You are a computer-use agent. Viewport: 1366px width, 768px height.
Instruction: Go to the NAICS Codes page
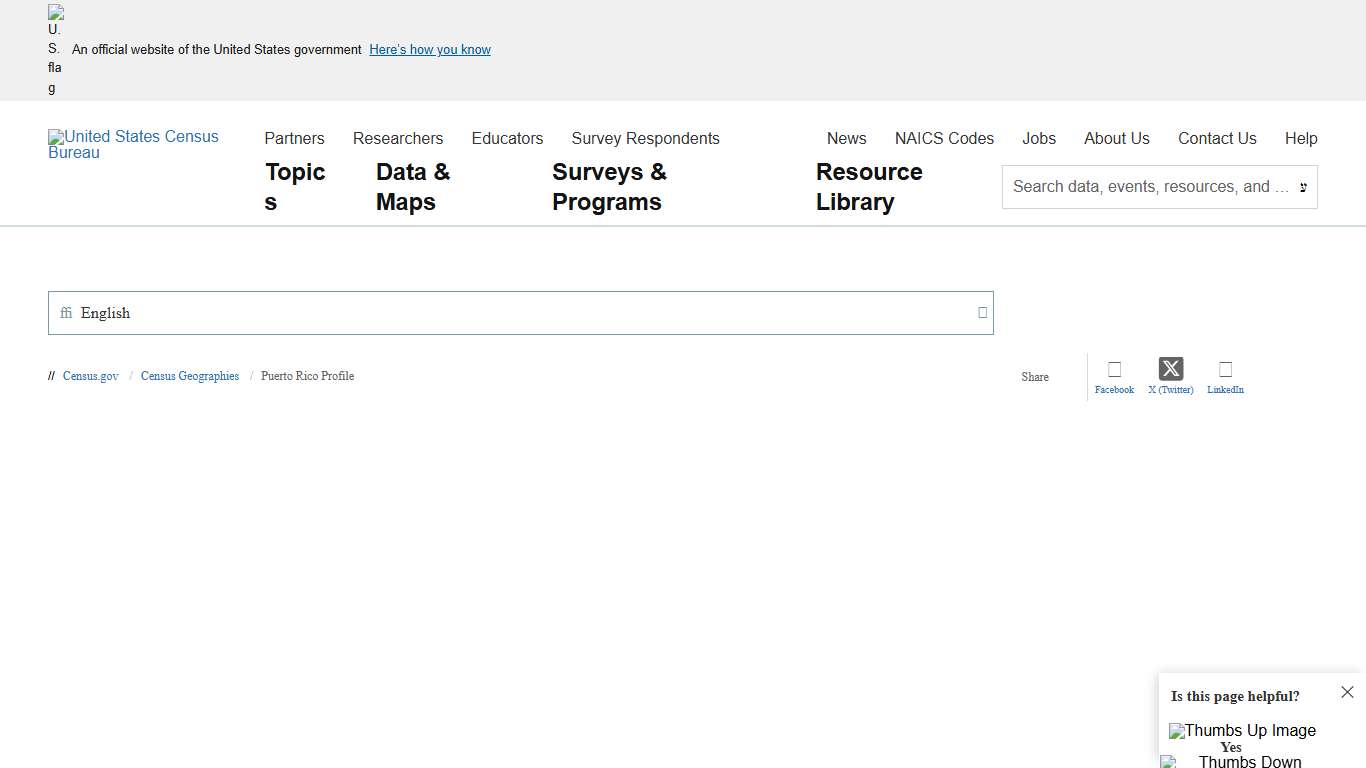pyautogui.click(x=944, y=139)
